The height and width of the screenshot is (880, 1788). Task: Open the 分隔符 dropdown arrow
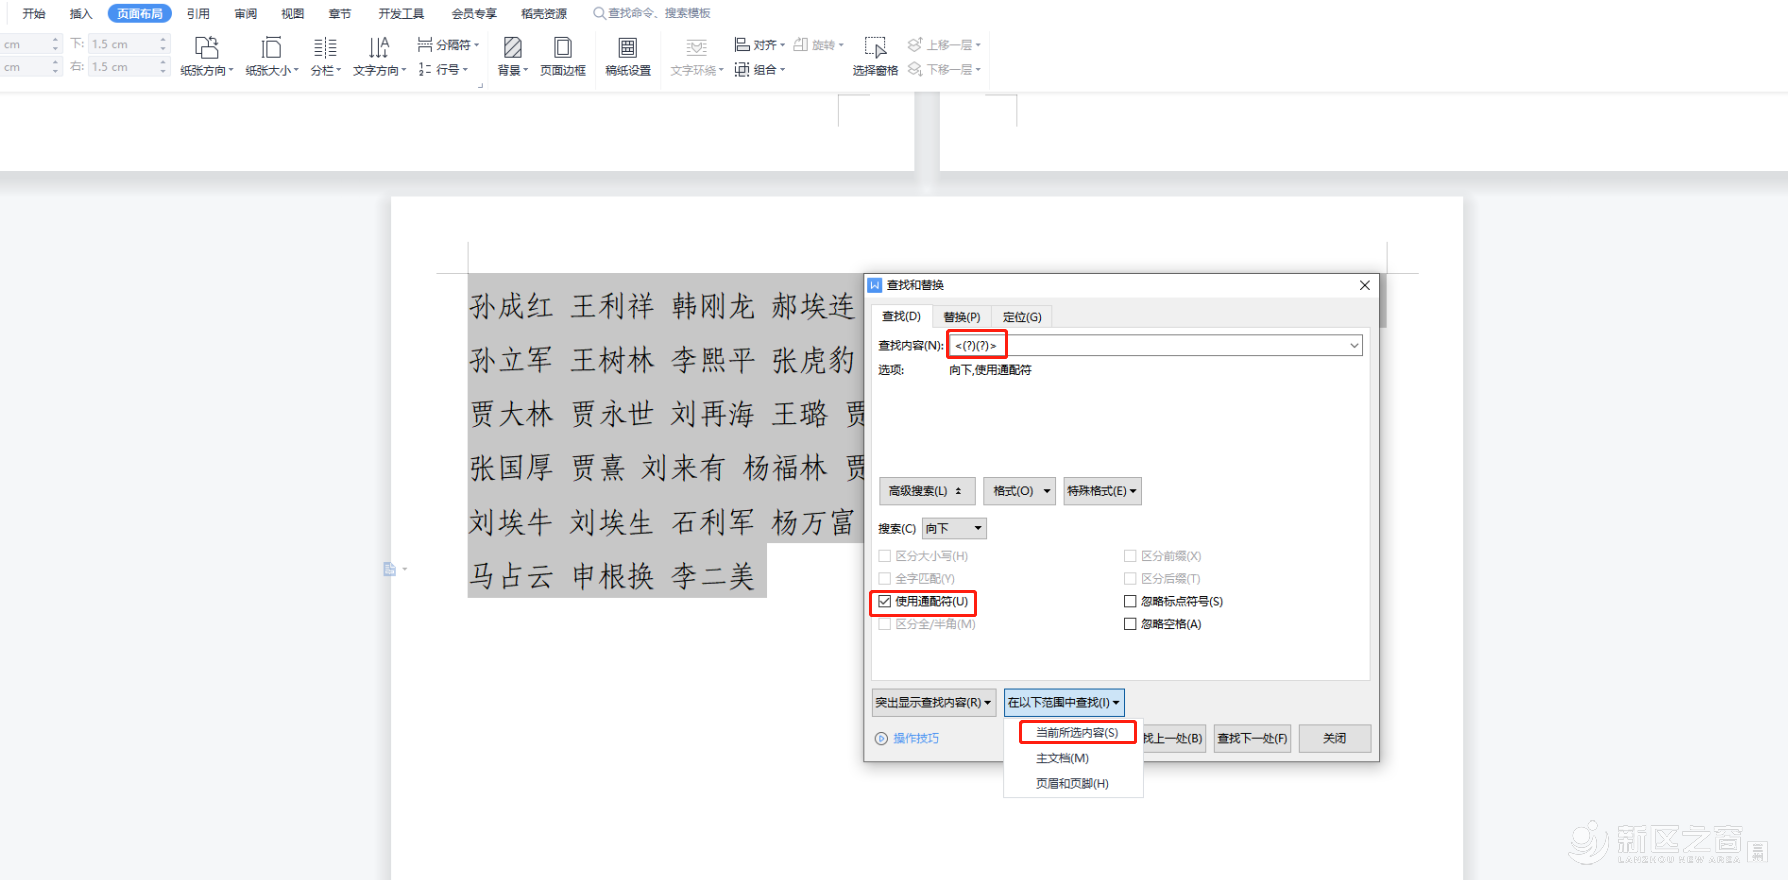477,45
